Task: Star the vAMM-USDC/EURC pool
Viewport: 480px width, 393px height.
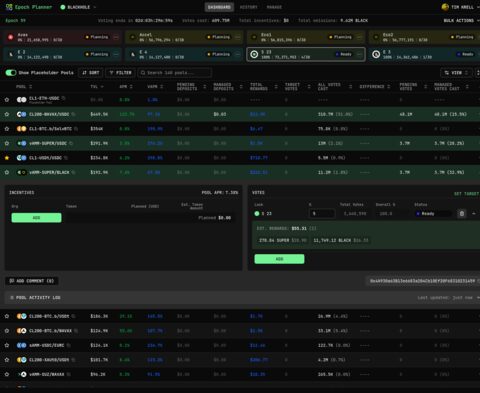Action: click(x=7, y=345)
